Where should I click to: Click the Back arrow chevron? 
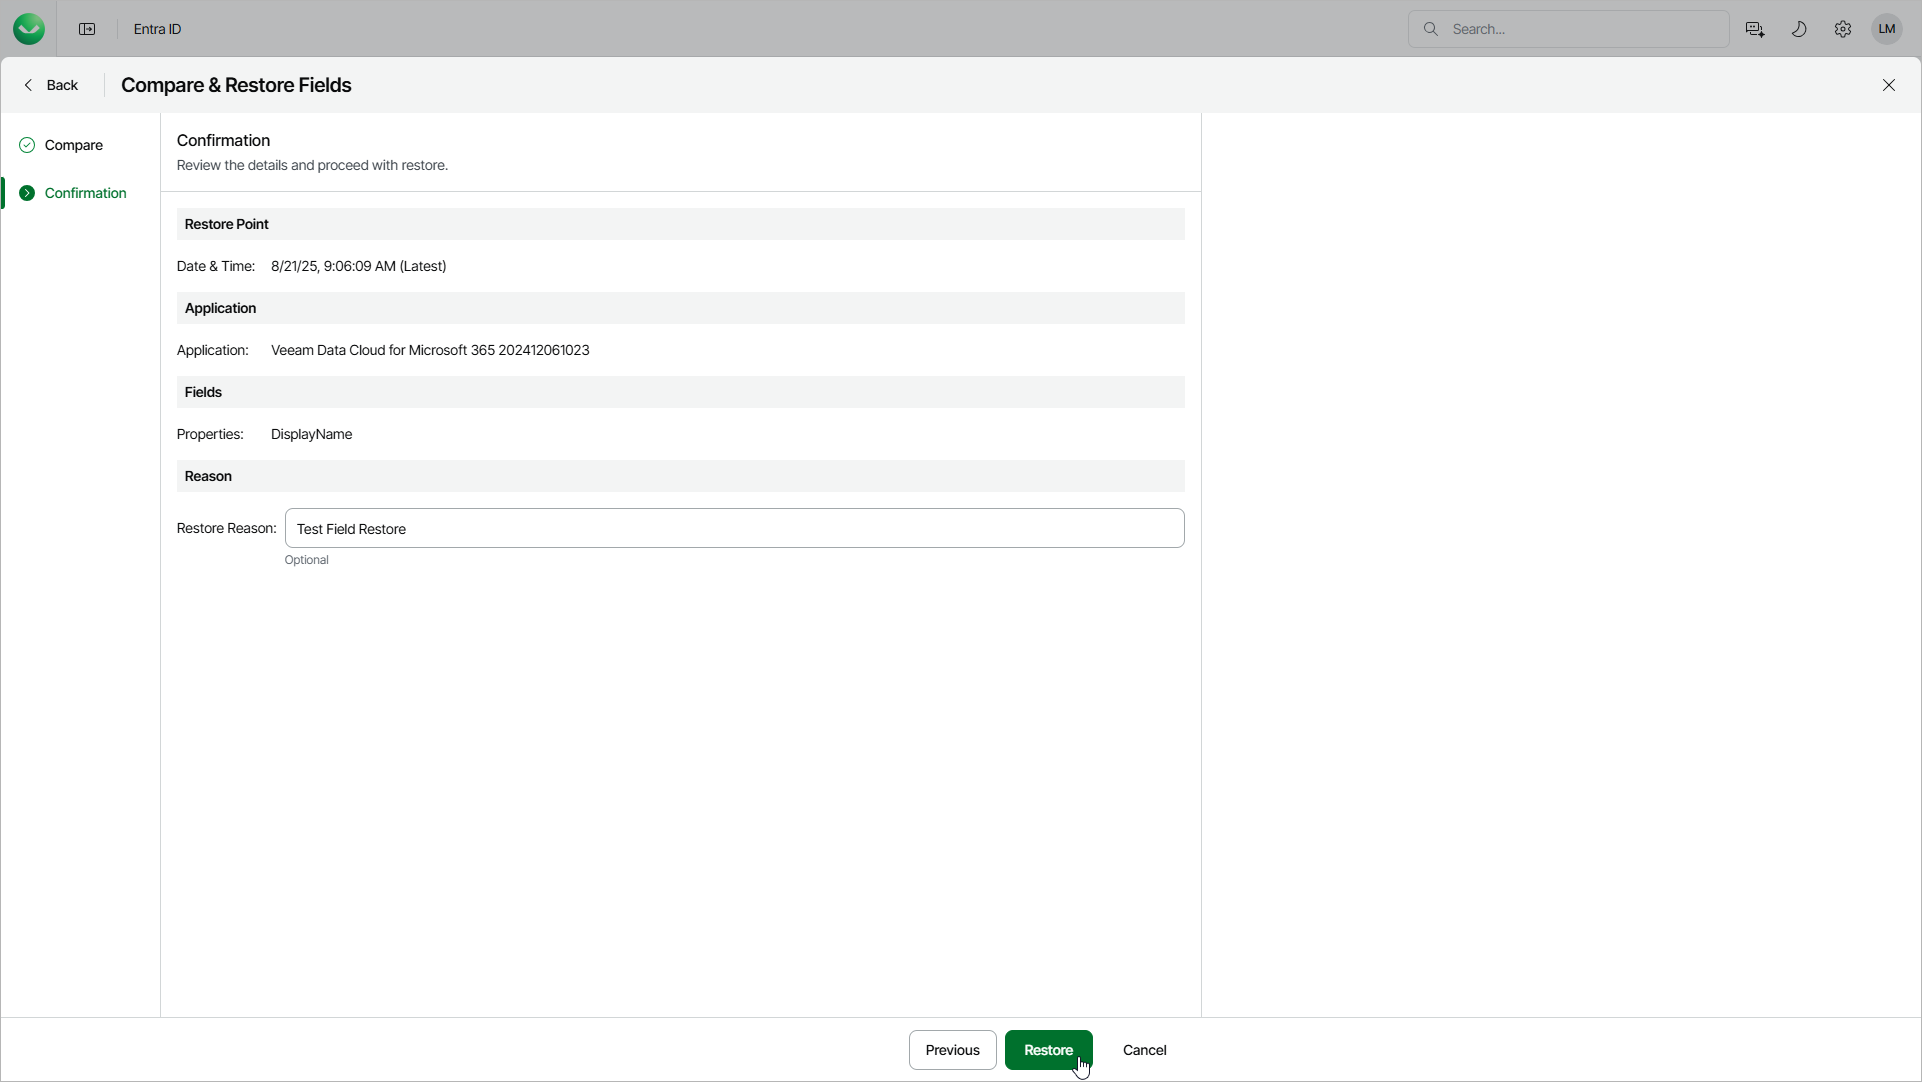tap(28, 85)
